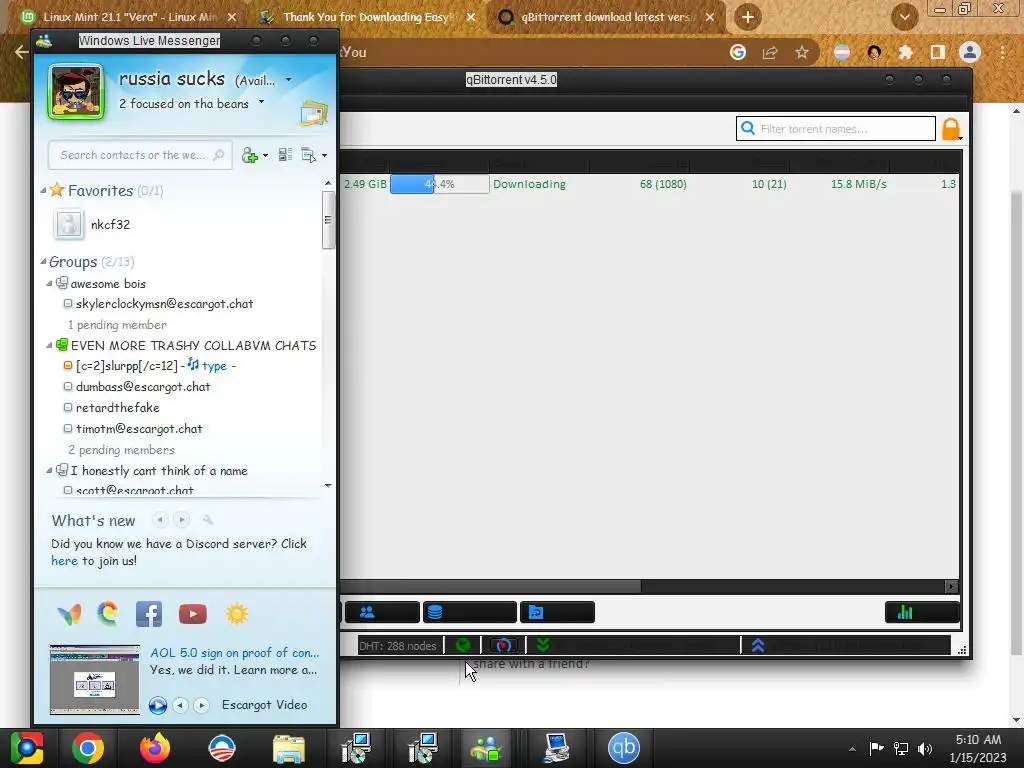Open a new Chrome tab
This screenshot has height=768, width=1024.
[x=748, y=17]
